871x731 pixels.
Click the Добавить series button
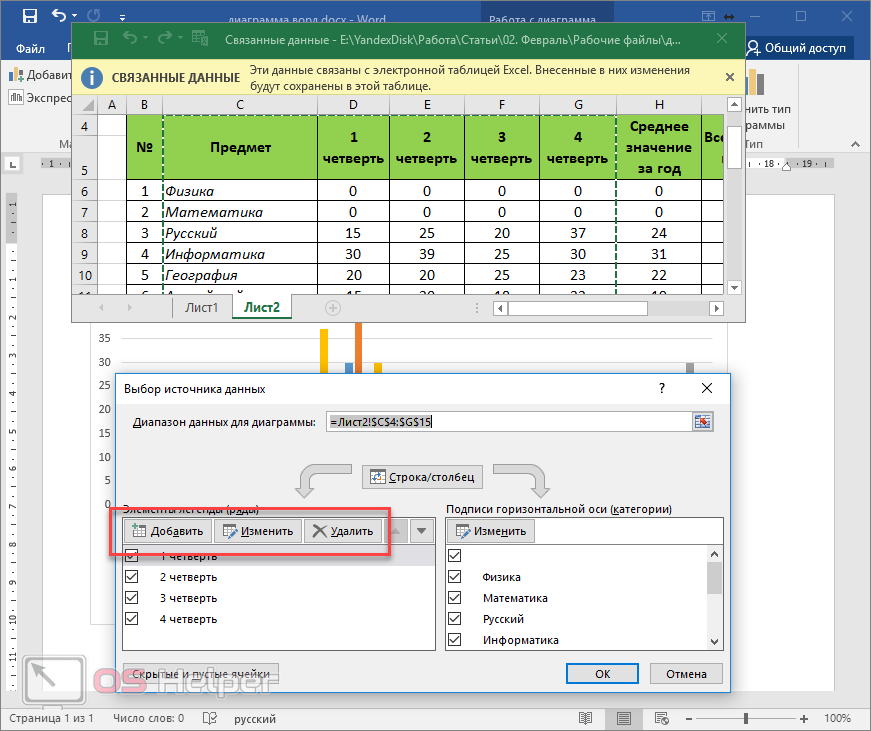[x=167, y=531]
